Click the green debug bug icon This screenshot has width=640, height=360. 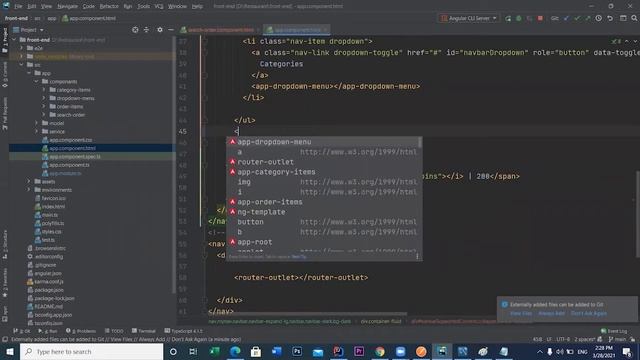[x=519, y=18]
